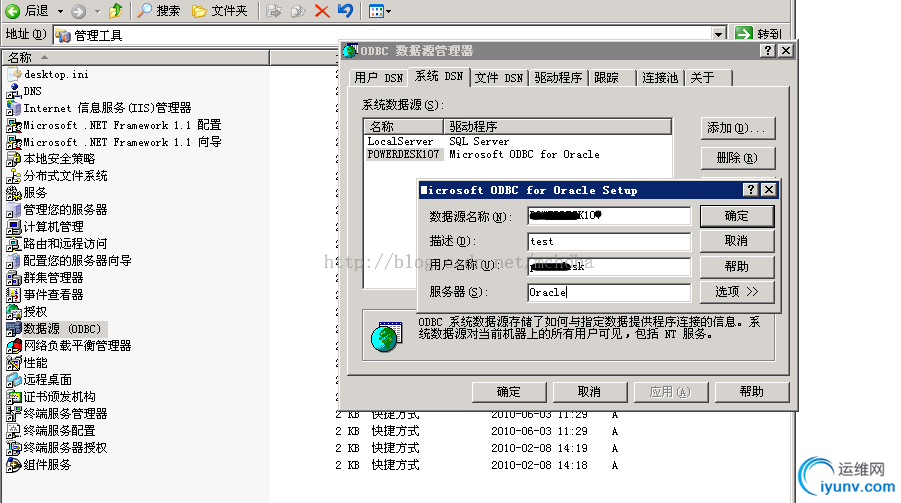Click 帮助 in Oracle Setup dialog

point(737,267)
